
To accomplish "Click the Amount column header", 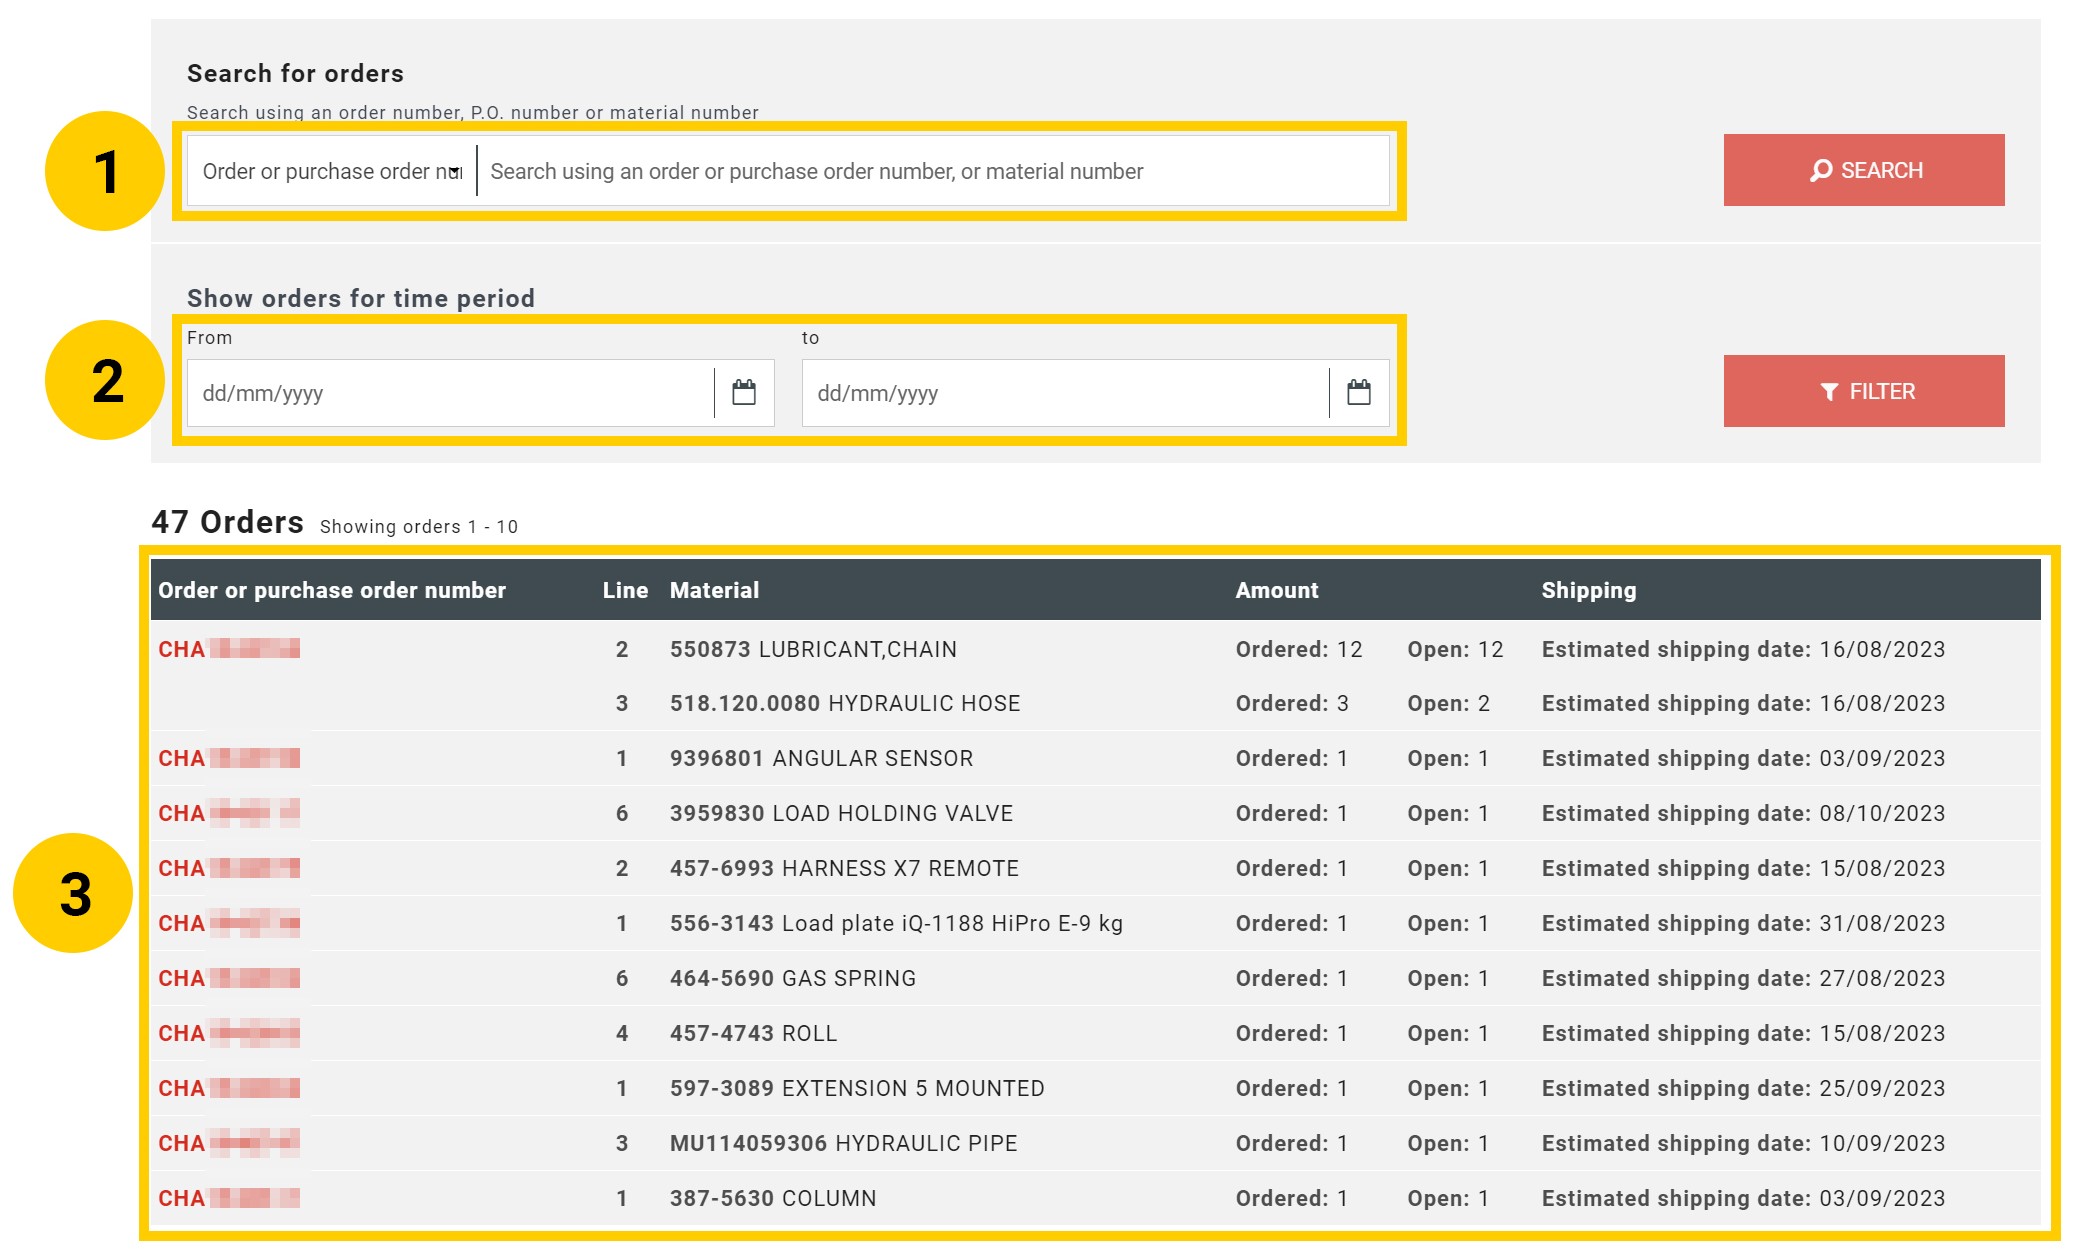I will click(1277, 590).
